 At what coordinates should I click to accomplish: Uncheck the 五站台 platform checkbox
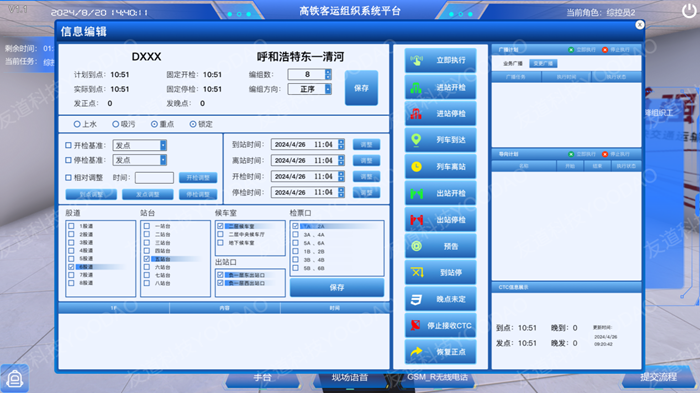click(x=147, y=259)
